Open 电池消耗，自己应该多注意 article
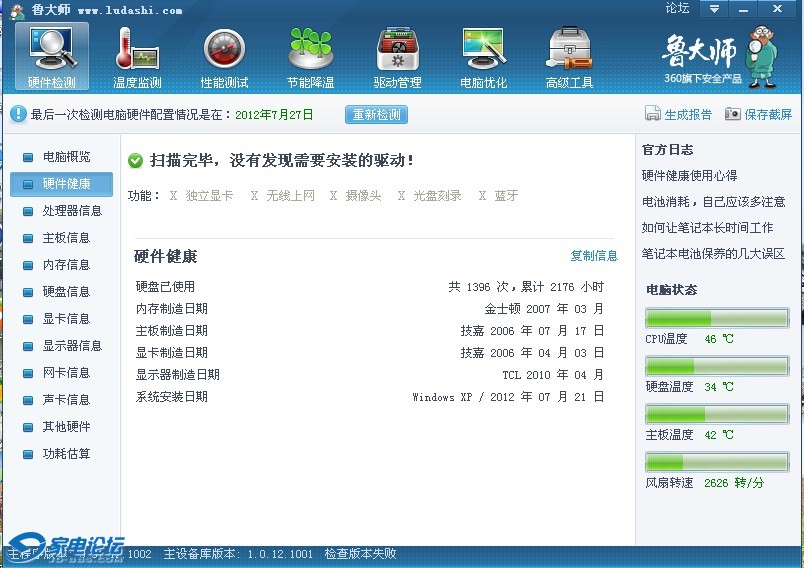 713,202
